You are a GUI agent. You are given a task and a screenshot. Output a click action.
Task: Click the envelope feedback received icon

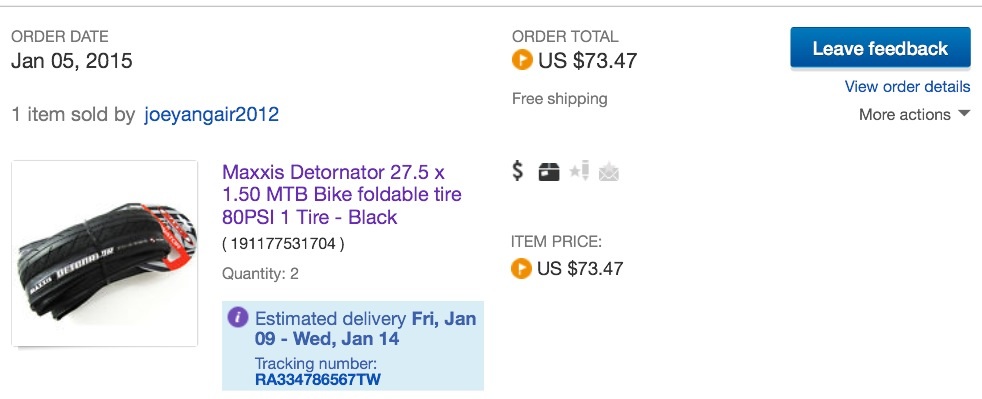[609, 172]
